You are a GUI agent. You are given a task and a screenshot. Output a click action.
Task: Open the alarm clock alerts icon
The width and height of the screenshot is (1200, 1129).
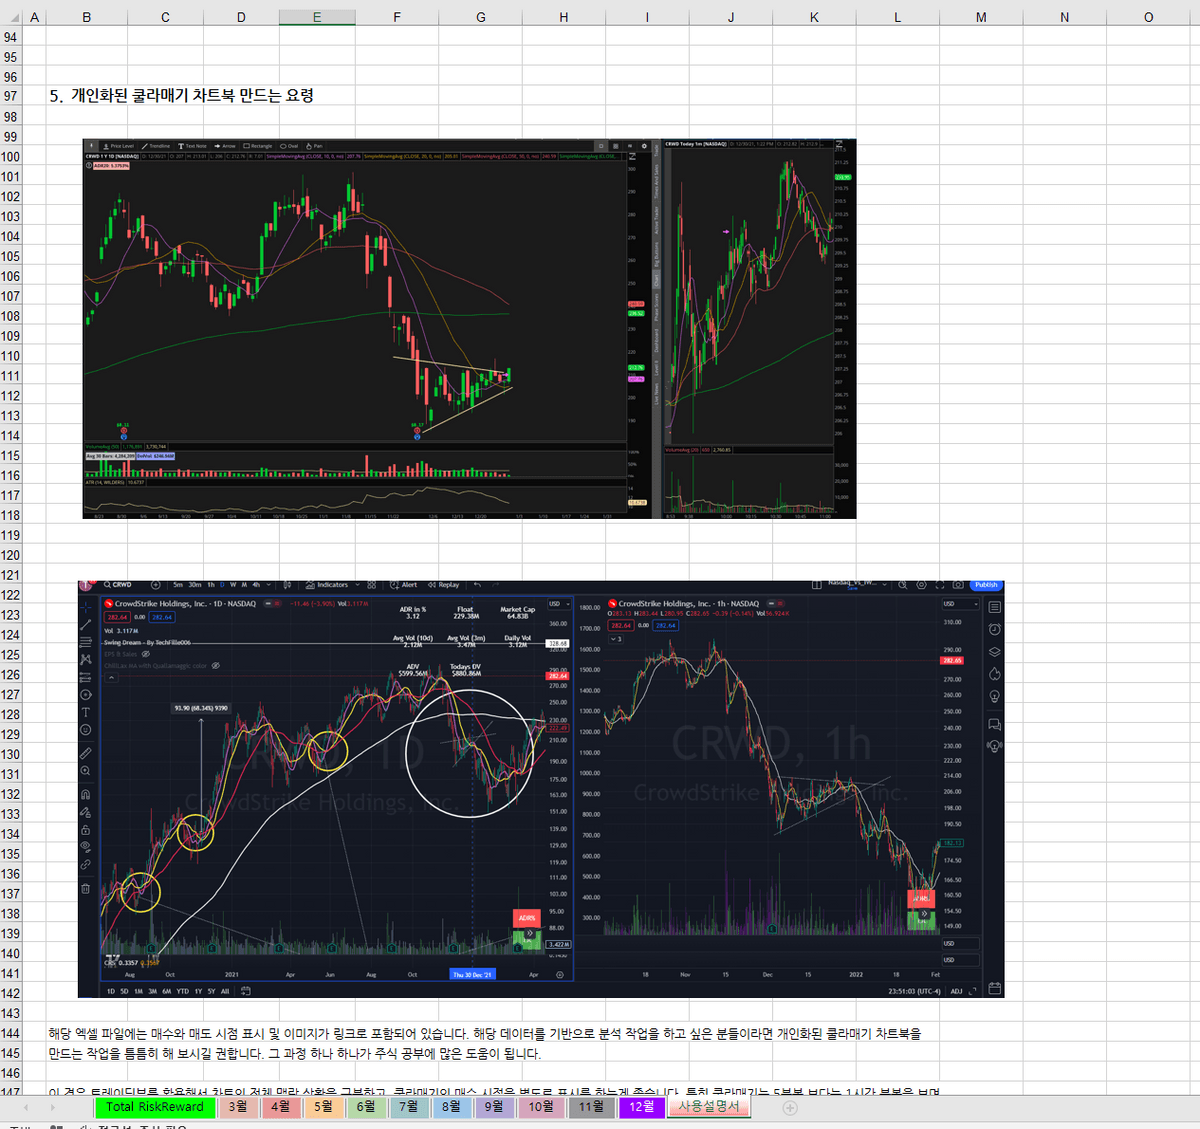coord(994,629)
